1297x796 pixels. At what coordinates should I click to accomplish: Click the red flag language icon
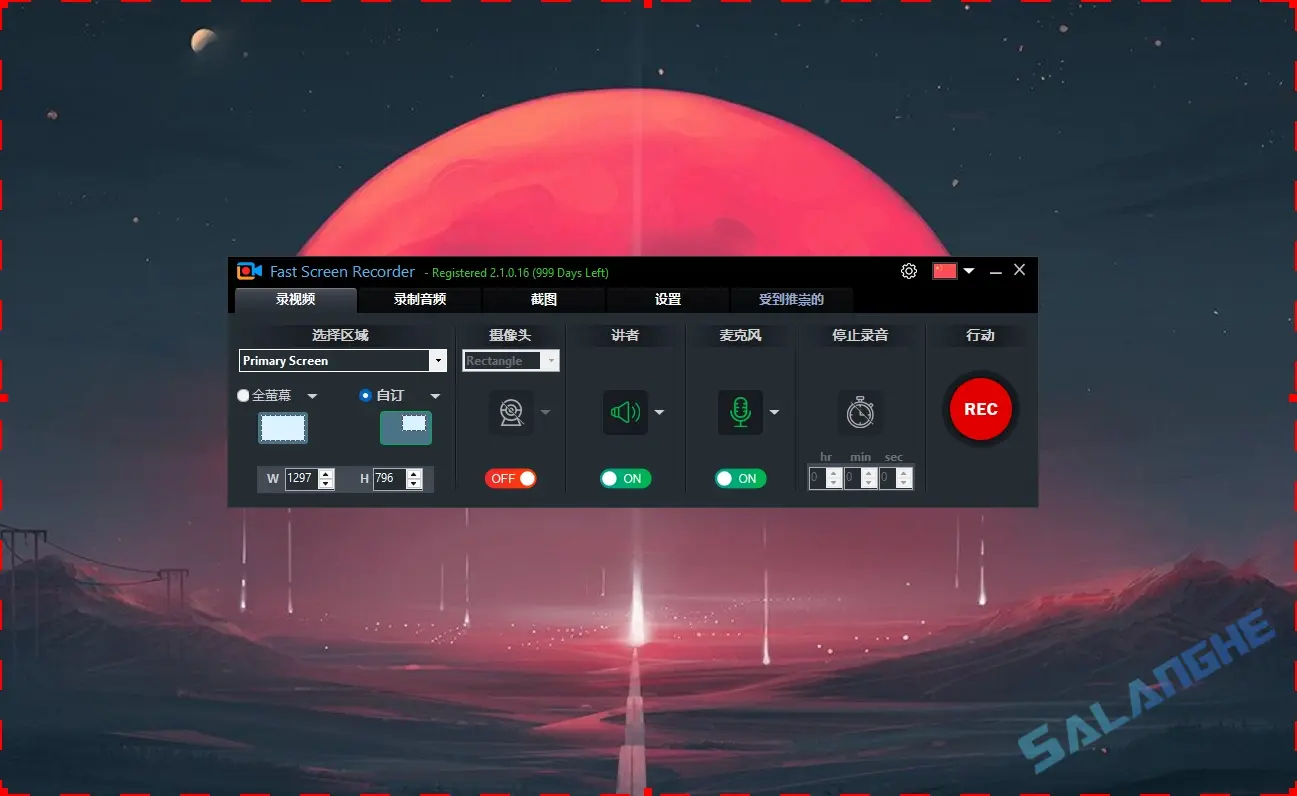click(x=944, y=270)
